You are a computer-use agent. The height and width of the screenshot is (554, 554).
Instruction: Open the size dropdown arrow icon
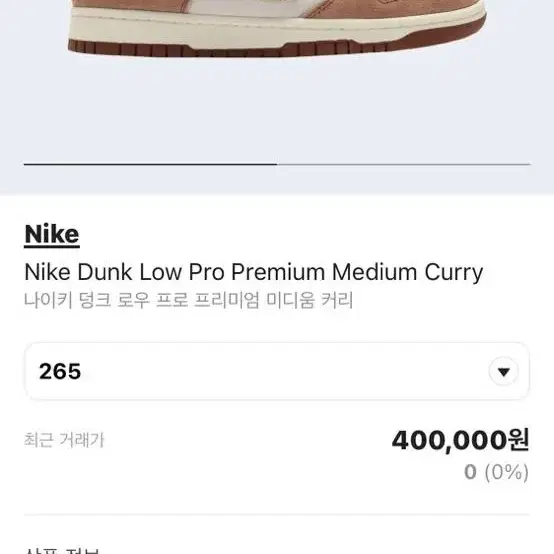[x=503, y=371]
